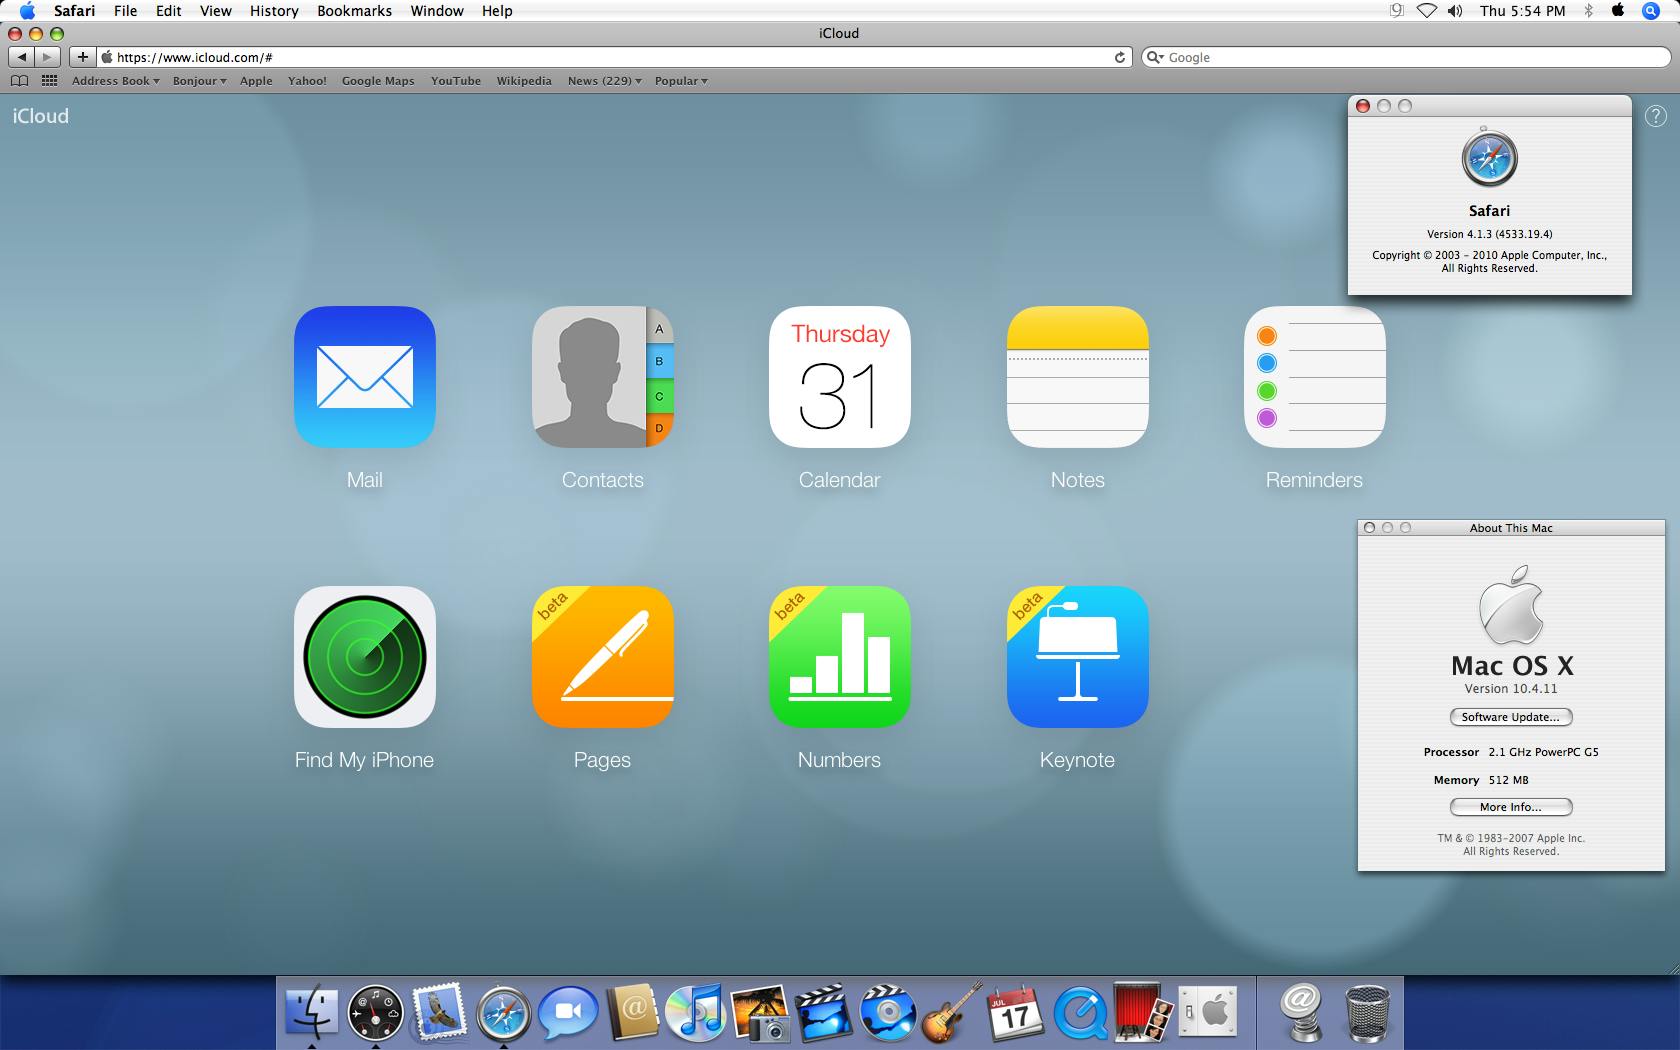Launch iMovie from the Dock
This screenshot has height=1050, width=1680.
(823, 1012)
